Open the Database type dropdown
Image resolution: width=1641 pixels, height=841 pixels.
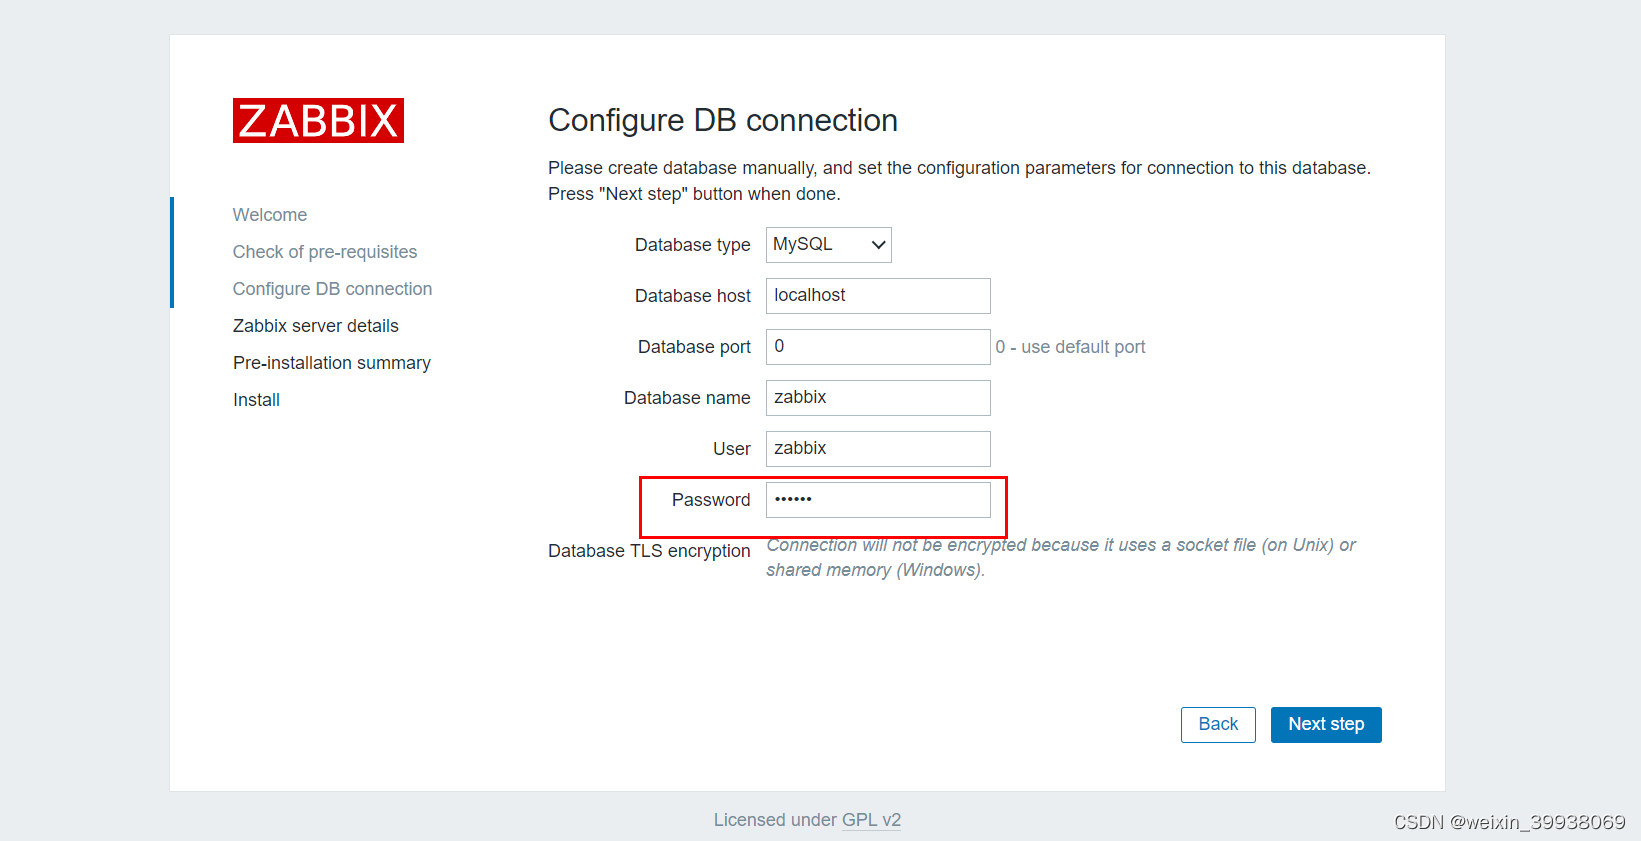[x=828, y=245]
